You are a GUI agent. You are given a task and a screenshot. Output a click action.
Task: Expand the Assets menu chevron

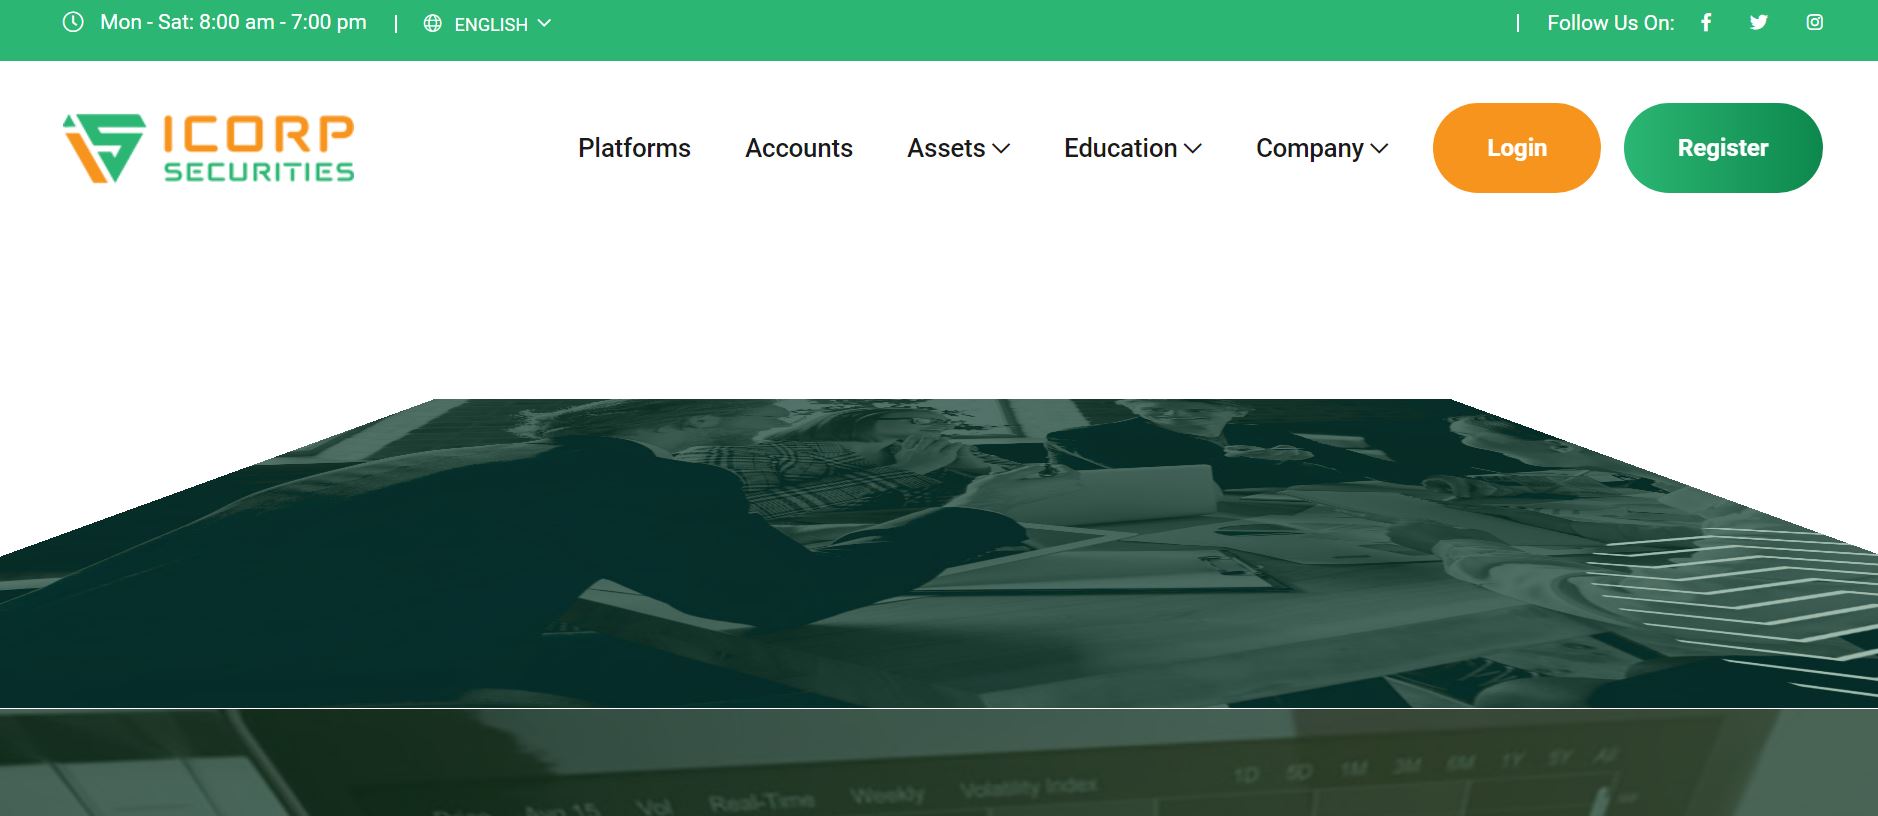(1001, 149)
